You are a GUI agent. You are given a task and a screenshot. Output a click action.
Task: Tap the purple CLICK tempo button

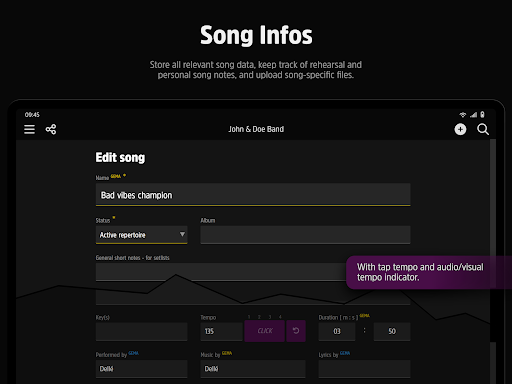pos(265,331)
